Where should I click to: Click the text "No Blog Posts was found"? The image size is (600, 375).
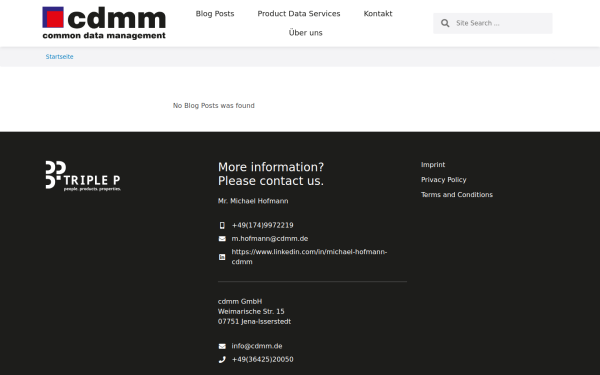click(214, 106)
